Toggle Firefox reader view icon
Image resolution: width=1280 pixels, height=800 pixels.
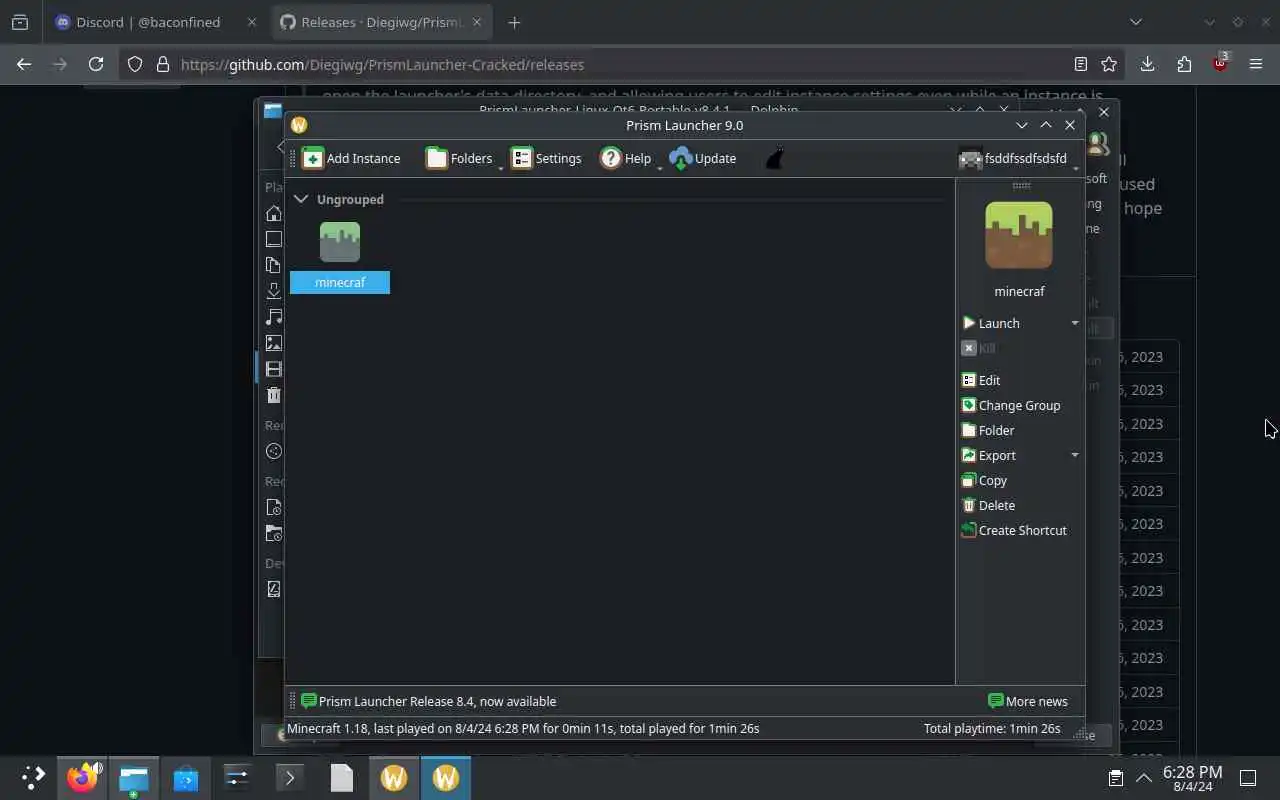(1081, 64)
